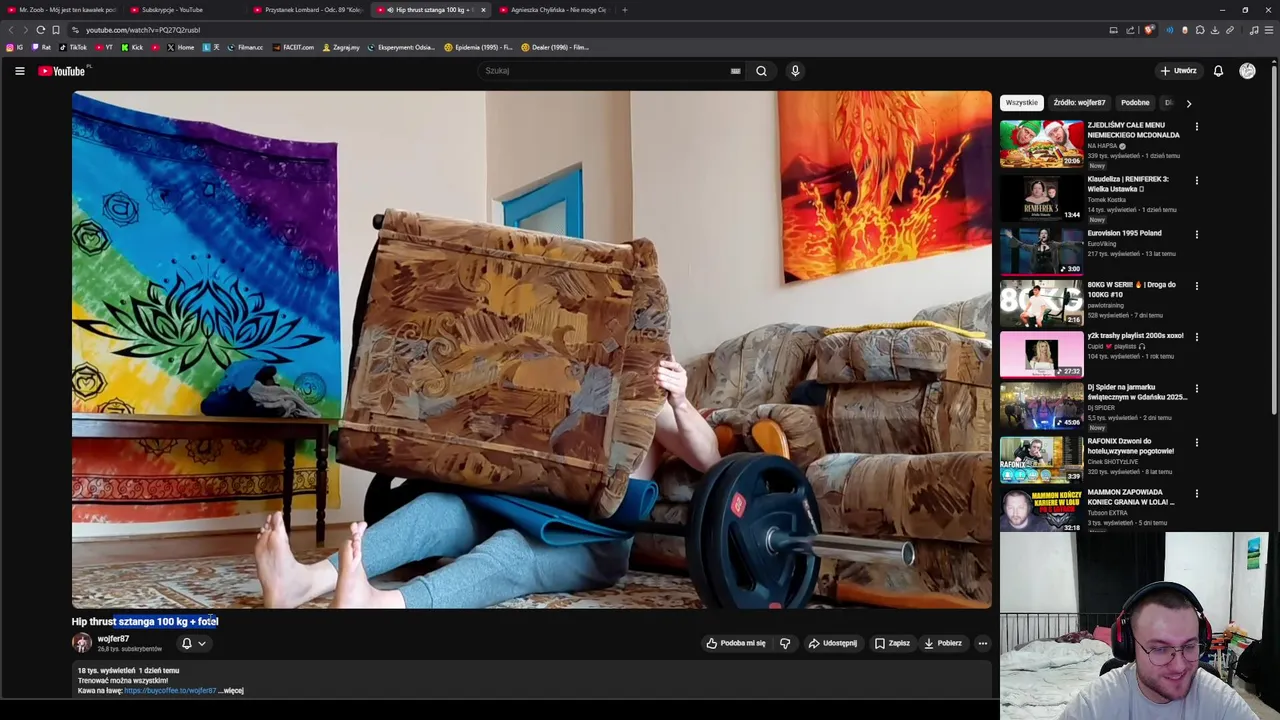Open Dj Spider na jarmarku video title
This screenshot has height=720, width=1280.
(x=1137, y=392)
